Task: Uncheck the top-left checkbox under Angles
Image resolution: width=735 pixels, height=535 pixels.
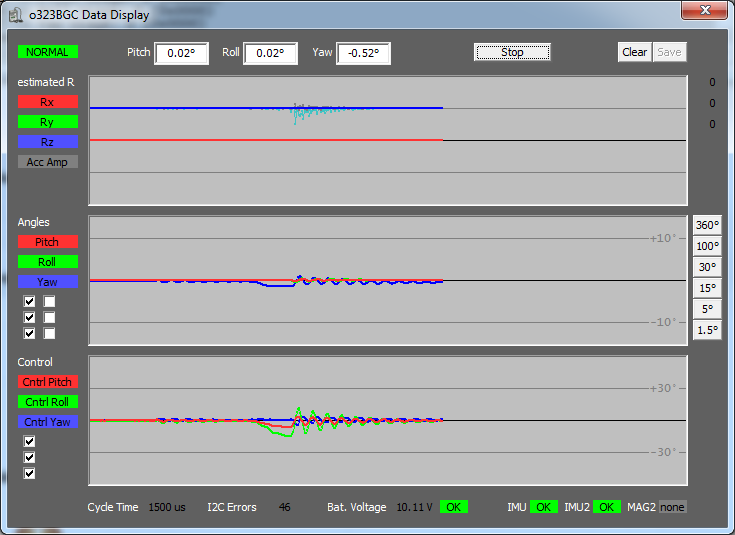Action: [29, 301]
